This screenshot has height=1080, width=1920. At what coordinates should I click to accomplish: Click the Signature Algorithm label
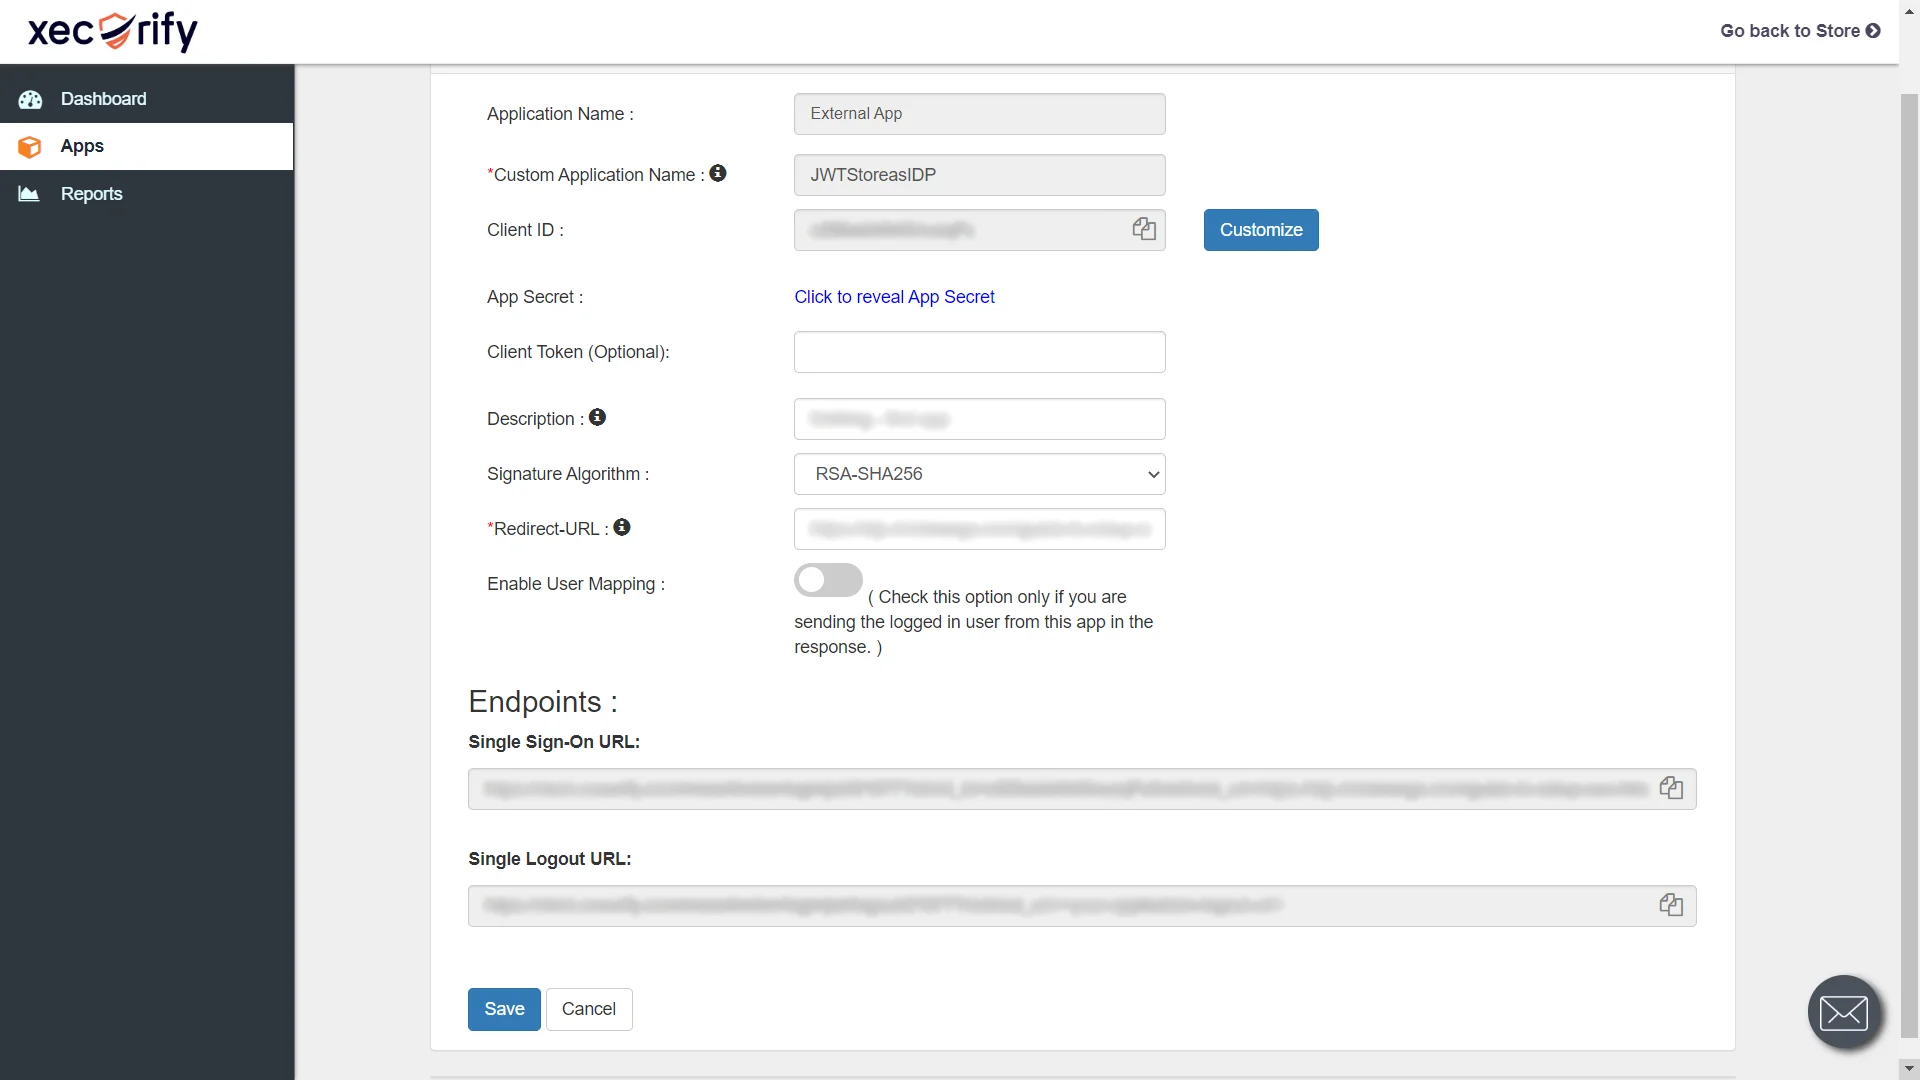568,474
